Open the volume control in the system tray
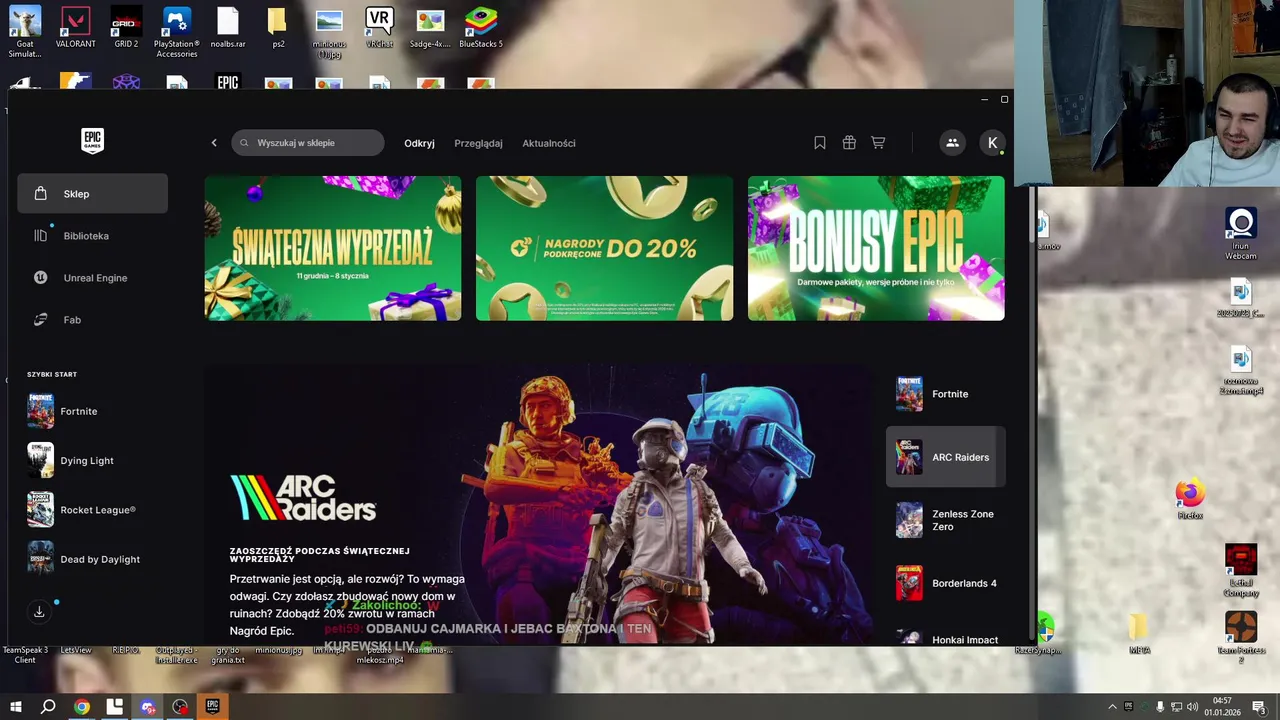The height and width of the screenshot is (720, 1280). (x=1192, y=707)
